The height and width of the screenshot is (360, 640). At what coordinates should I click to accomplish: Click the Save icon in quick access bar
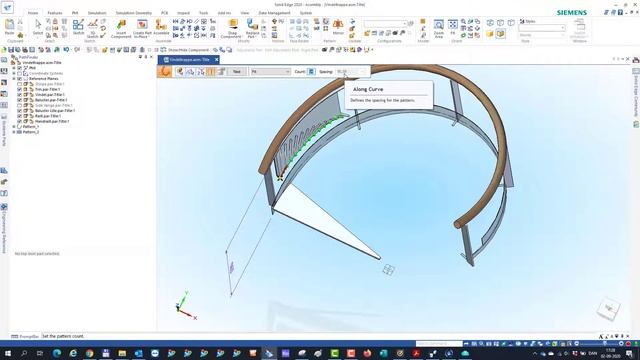(x=11, y=50)
